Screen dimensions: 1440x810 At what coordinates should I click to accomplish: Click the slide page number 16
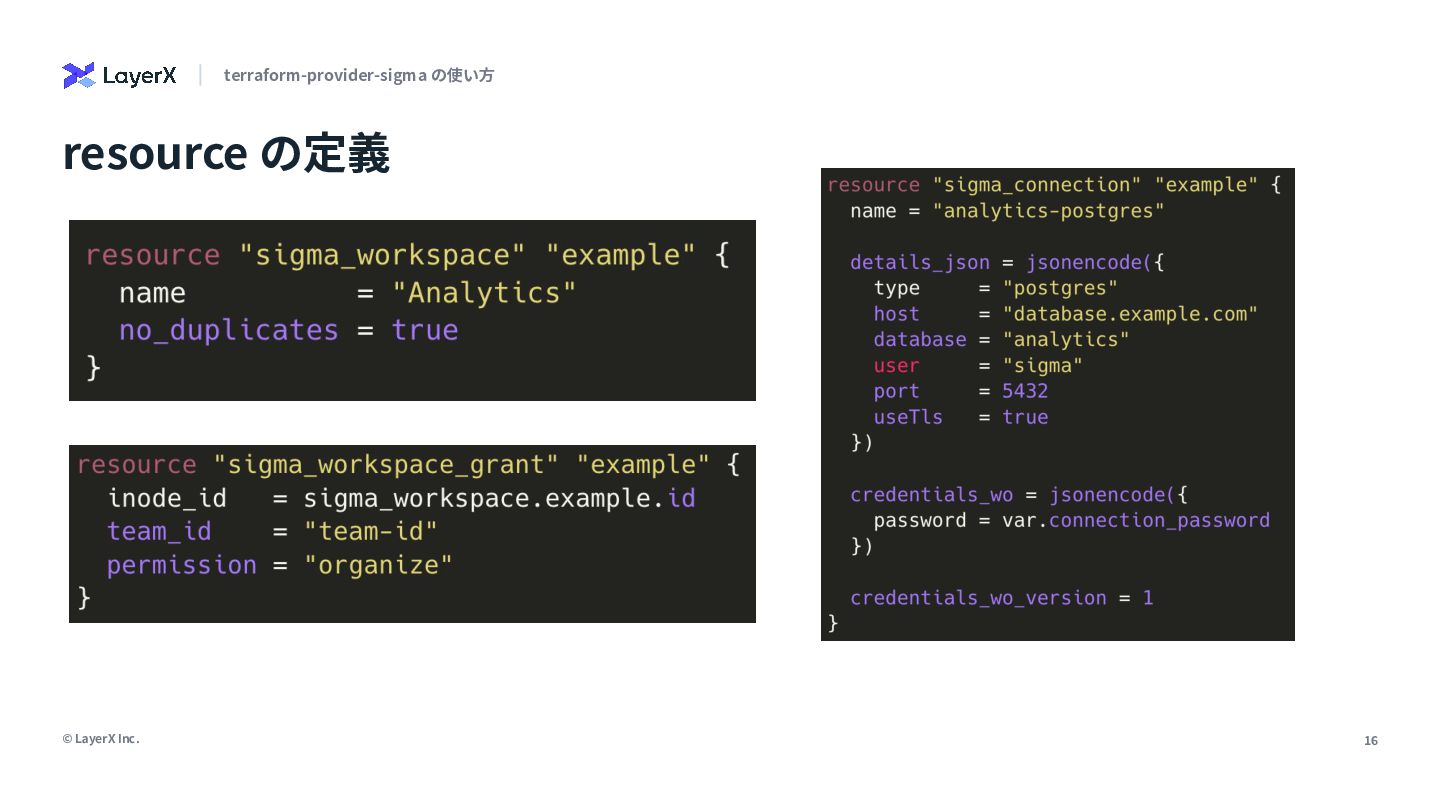pos(1371,741)
